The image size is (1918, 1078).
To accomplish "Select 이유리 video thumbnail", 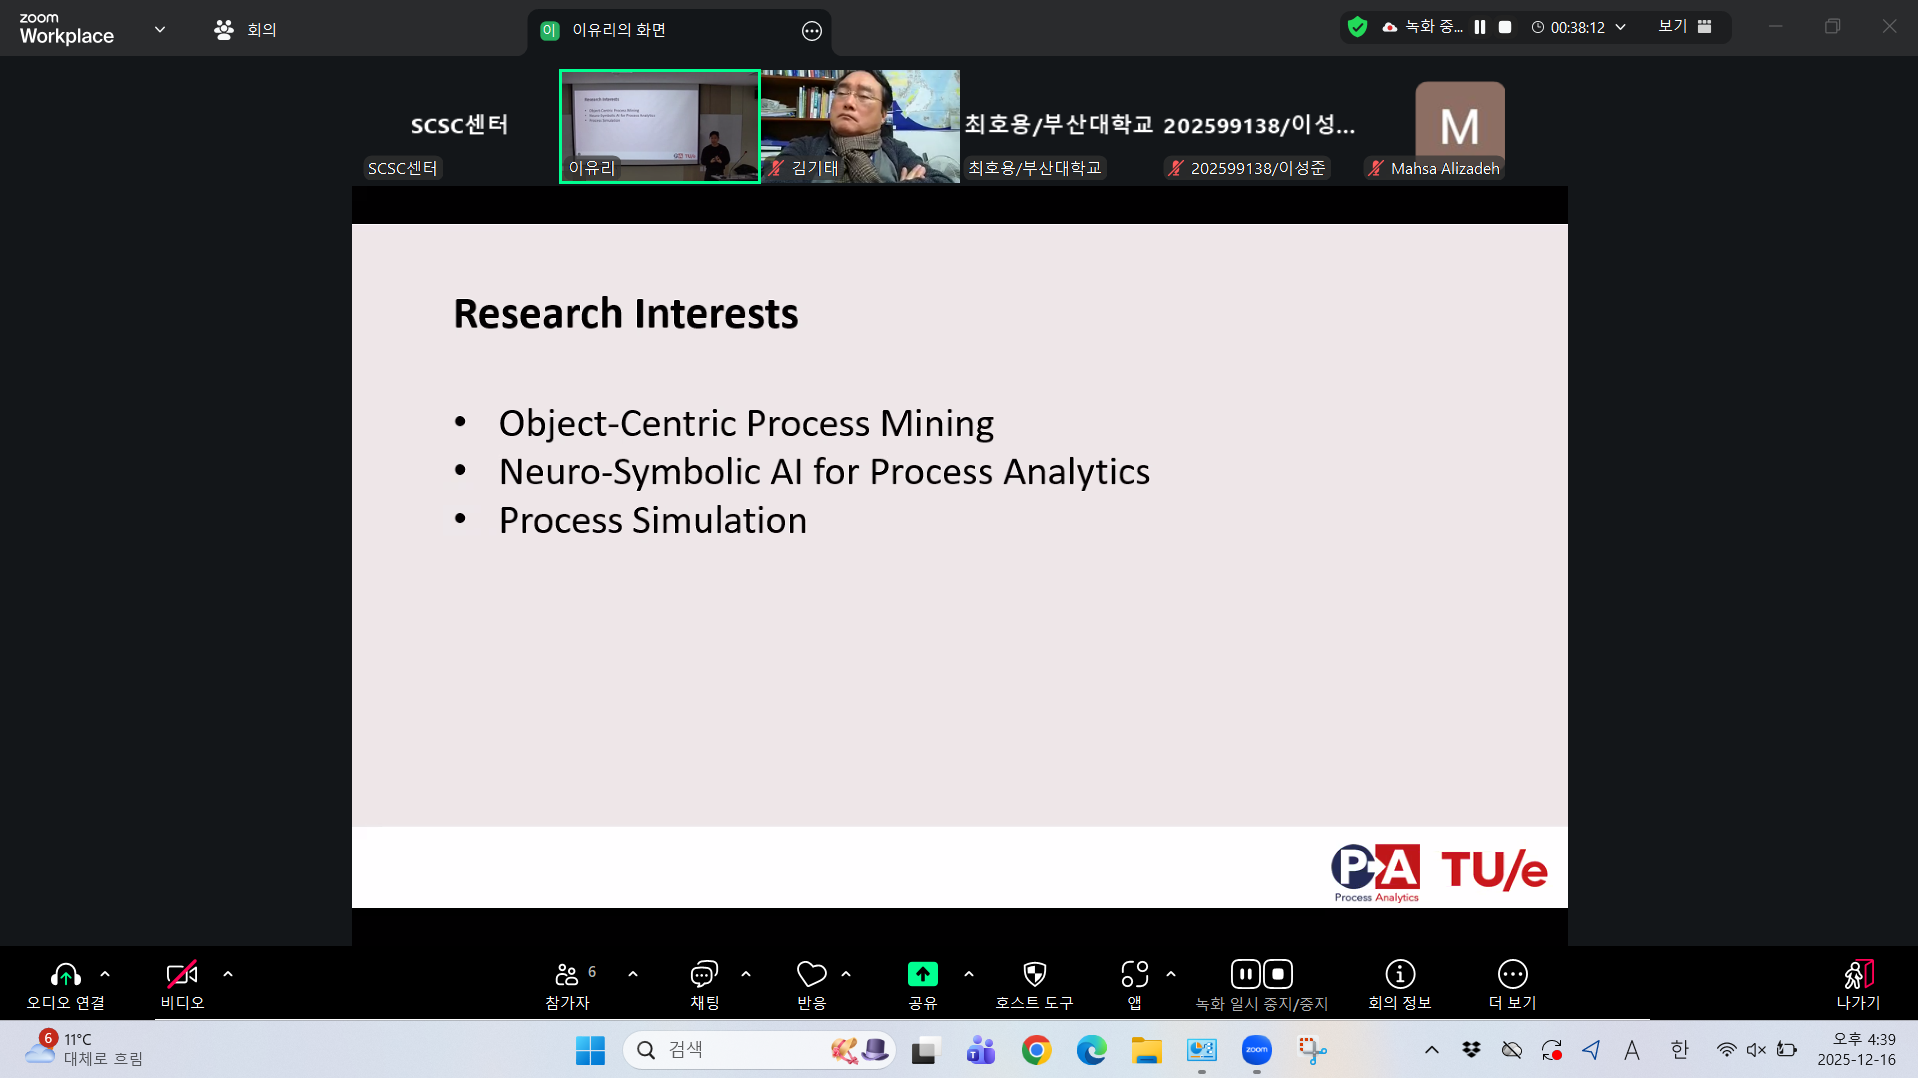I will 660,126.
